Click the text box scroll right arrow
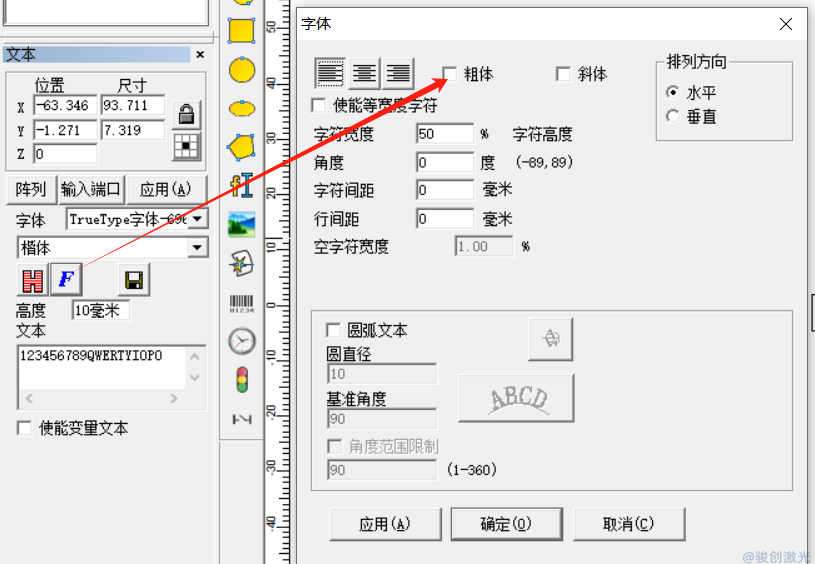815x564 pixels. pos(174,399)
